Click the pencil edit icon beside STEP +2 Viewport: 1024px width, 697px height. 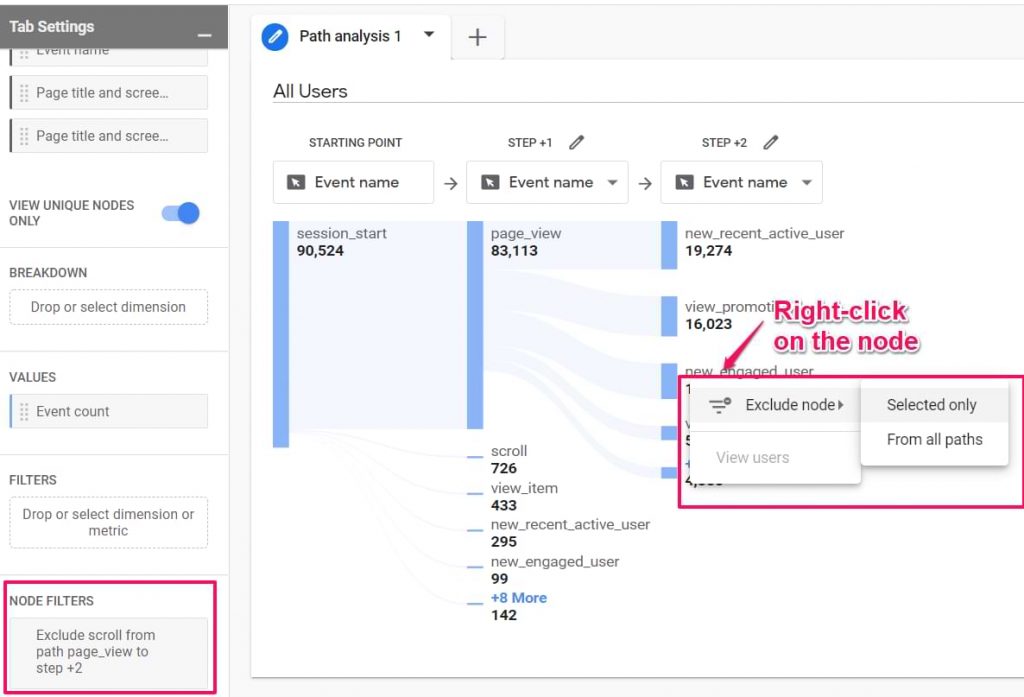click(770, 143)
